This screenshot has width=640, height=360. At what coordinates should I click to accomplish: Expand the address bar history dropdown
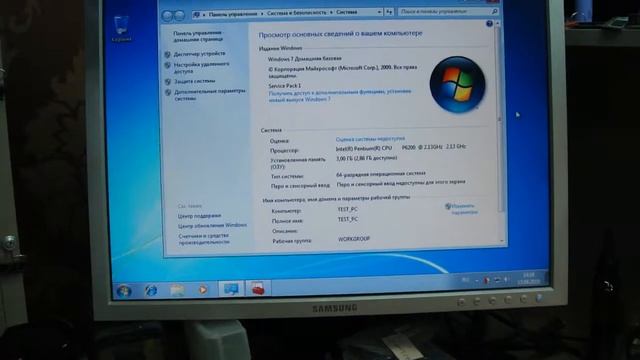tap(379, 12)
